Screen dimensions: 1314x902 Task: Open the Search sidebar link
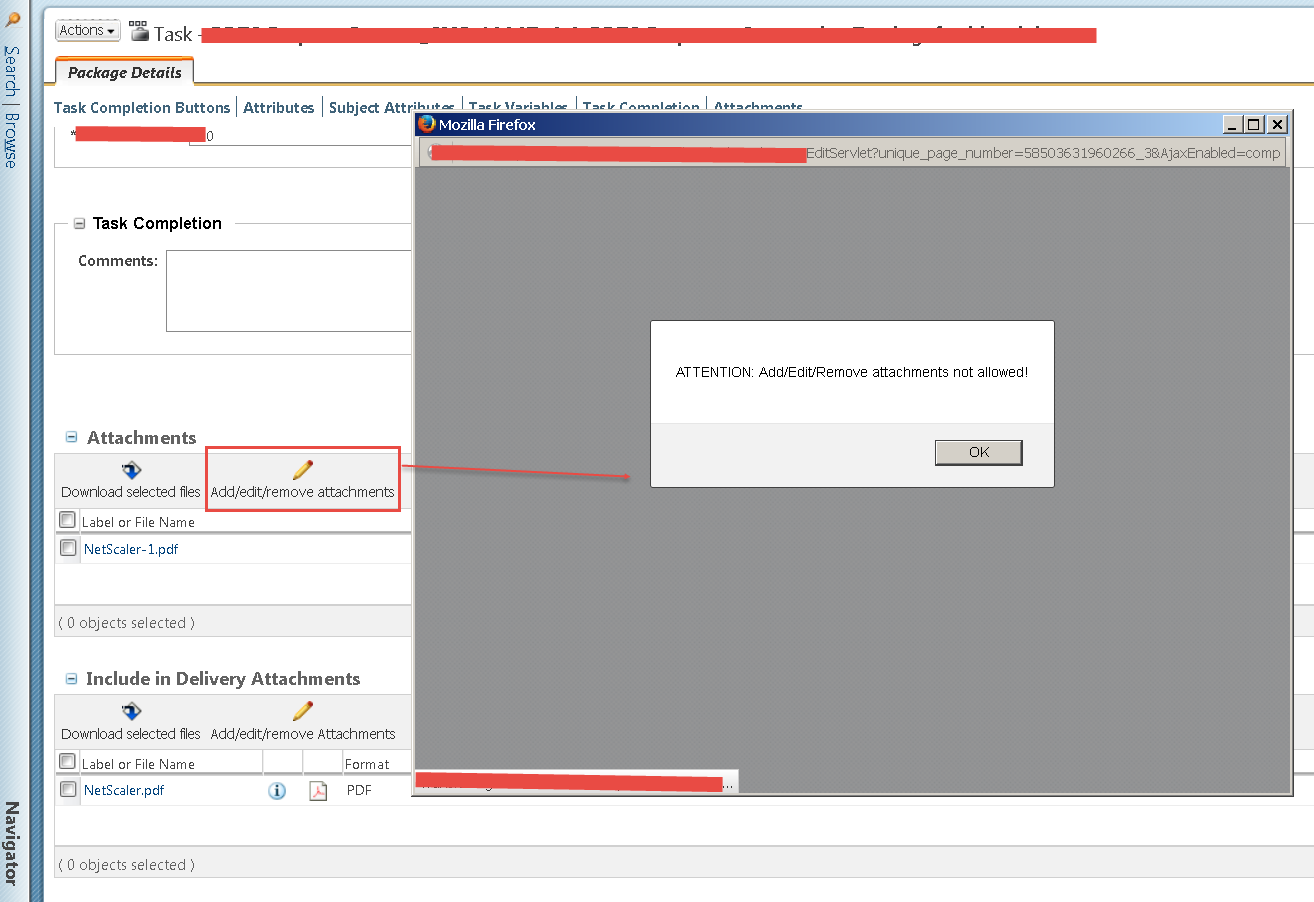[12, 71]
